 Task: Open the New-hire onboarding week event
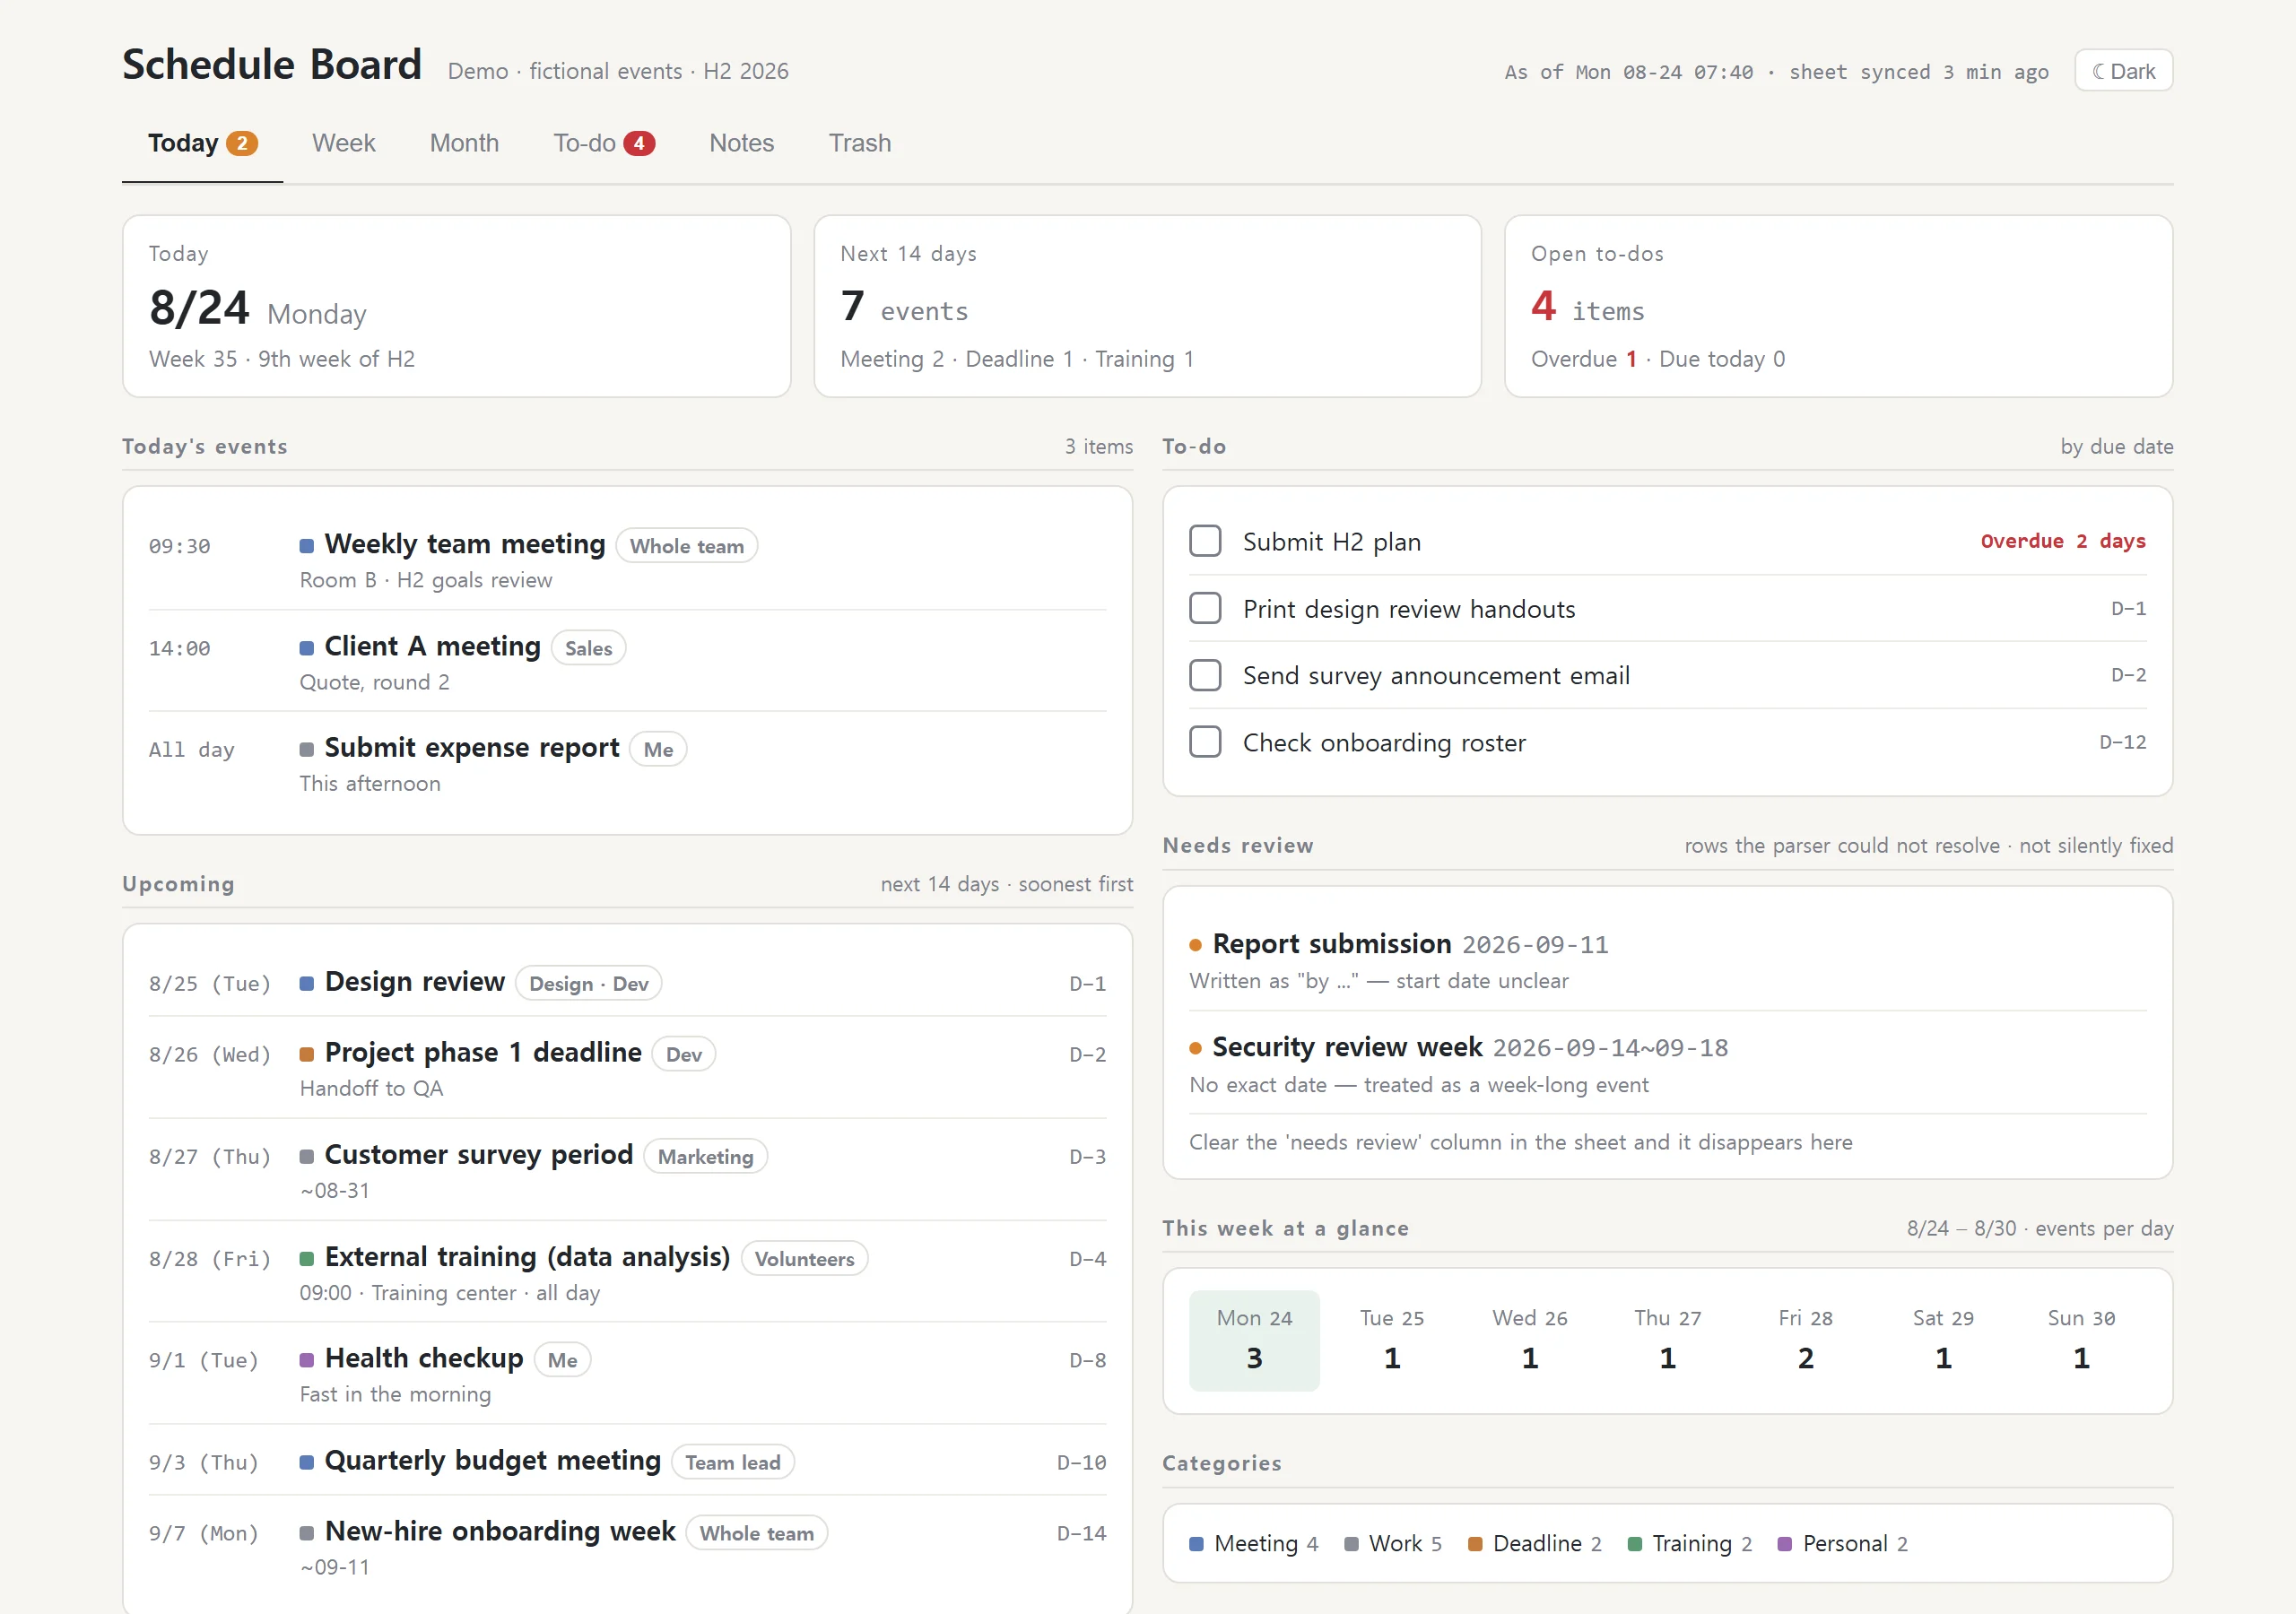(x=627, y=1546)
